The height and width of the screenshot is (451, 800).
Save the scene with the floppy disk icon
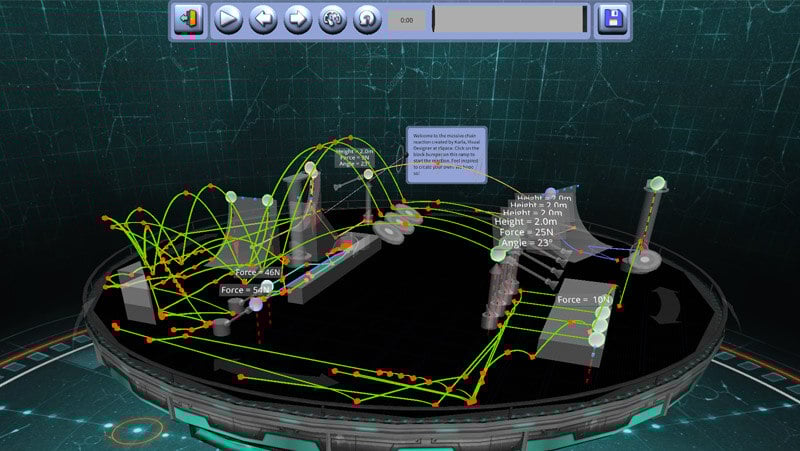point(613,19)
